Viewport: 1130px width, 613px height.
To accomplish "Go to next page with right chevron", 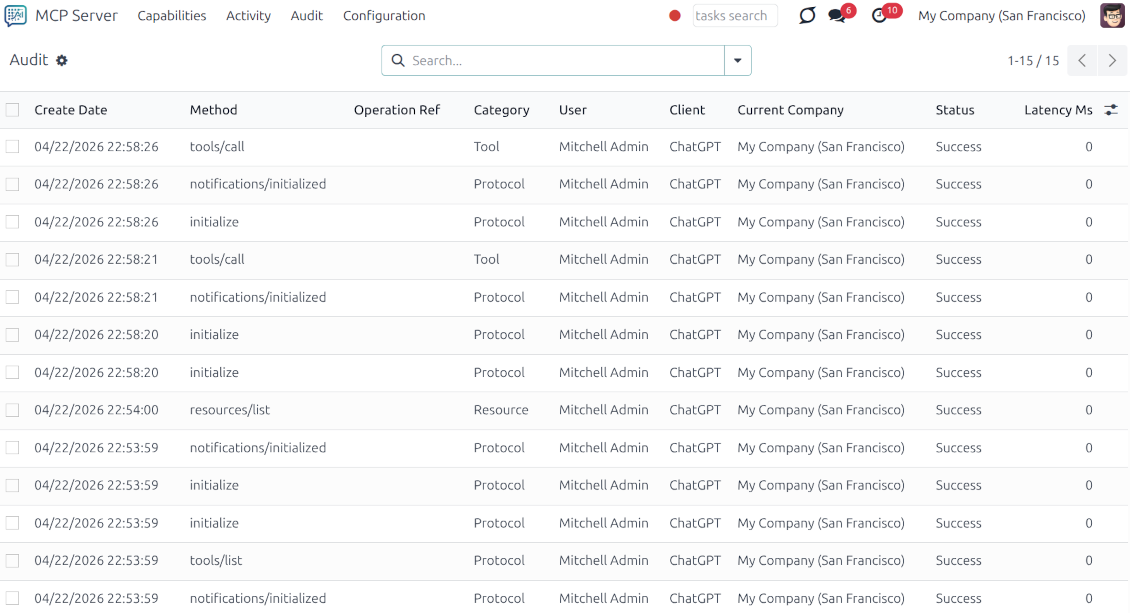I will click(x=1112, y=60).
